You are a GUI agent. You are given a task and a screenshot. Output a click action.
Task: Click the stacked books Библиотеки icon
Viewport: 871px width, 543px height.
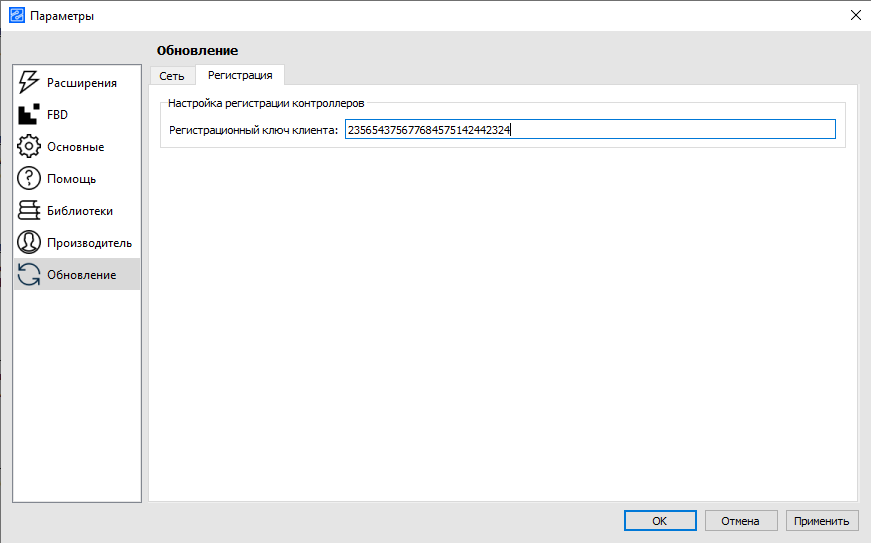29,211
